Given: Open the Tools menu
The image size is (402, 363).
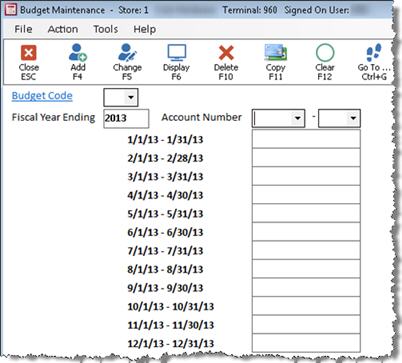Looking at the screenshot, I should click(x=105, y=29).
